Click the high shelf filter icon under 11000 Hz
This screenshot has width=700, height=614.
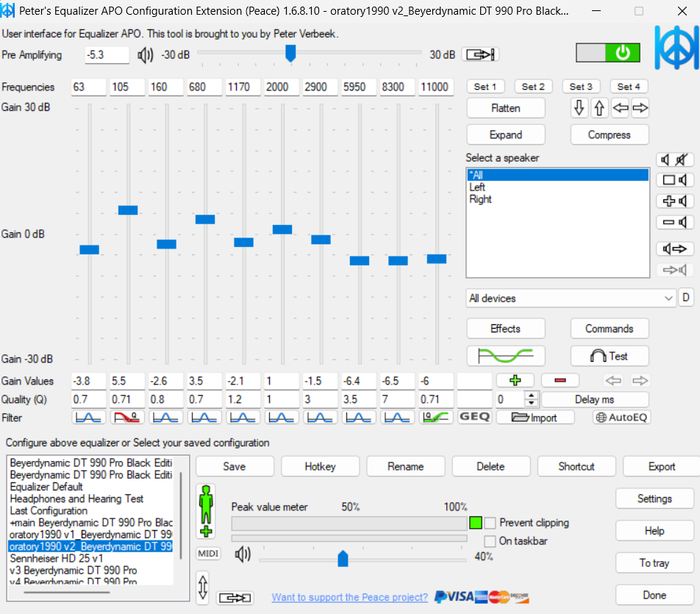pyautogui.click(x=436, y=418)
